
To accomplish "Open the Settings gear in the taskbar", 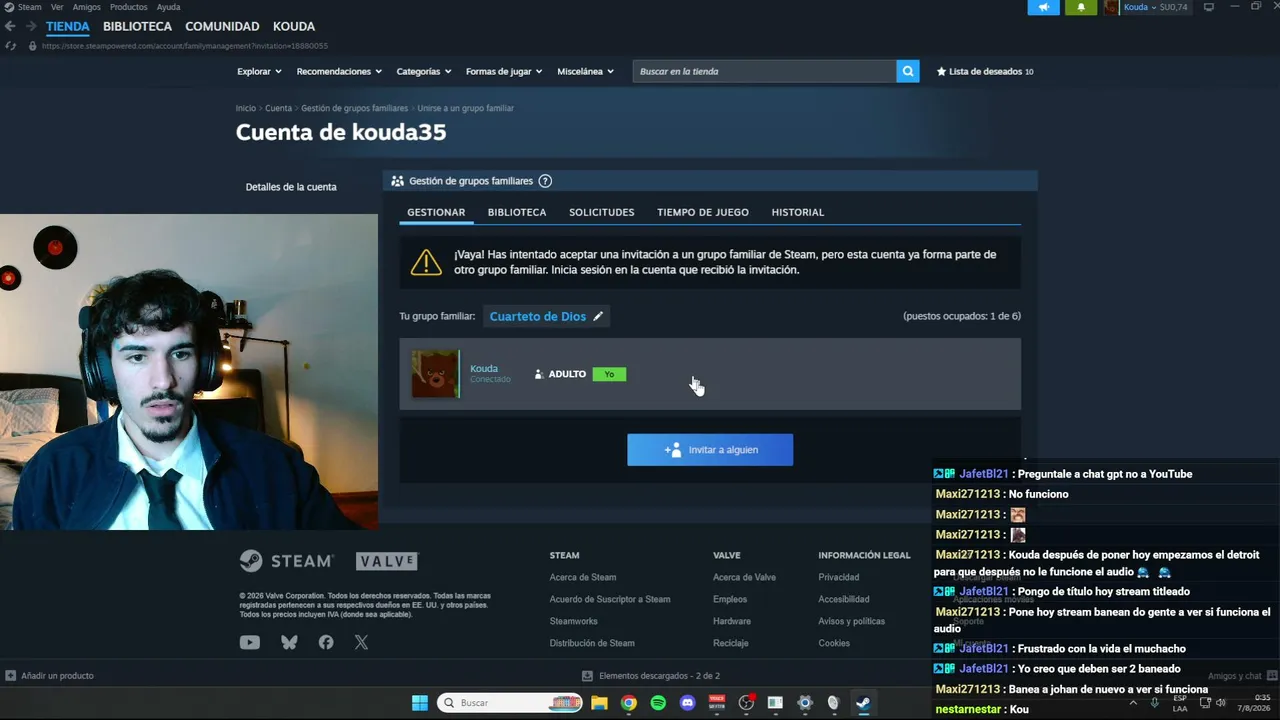I will tap(805, 703).
